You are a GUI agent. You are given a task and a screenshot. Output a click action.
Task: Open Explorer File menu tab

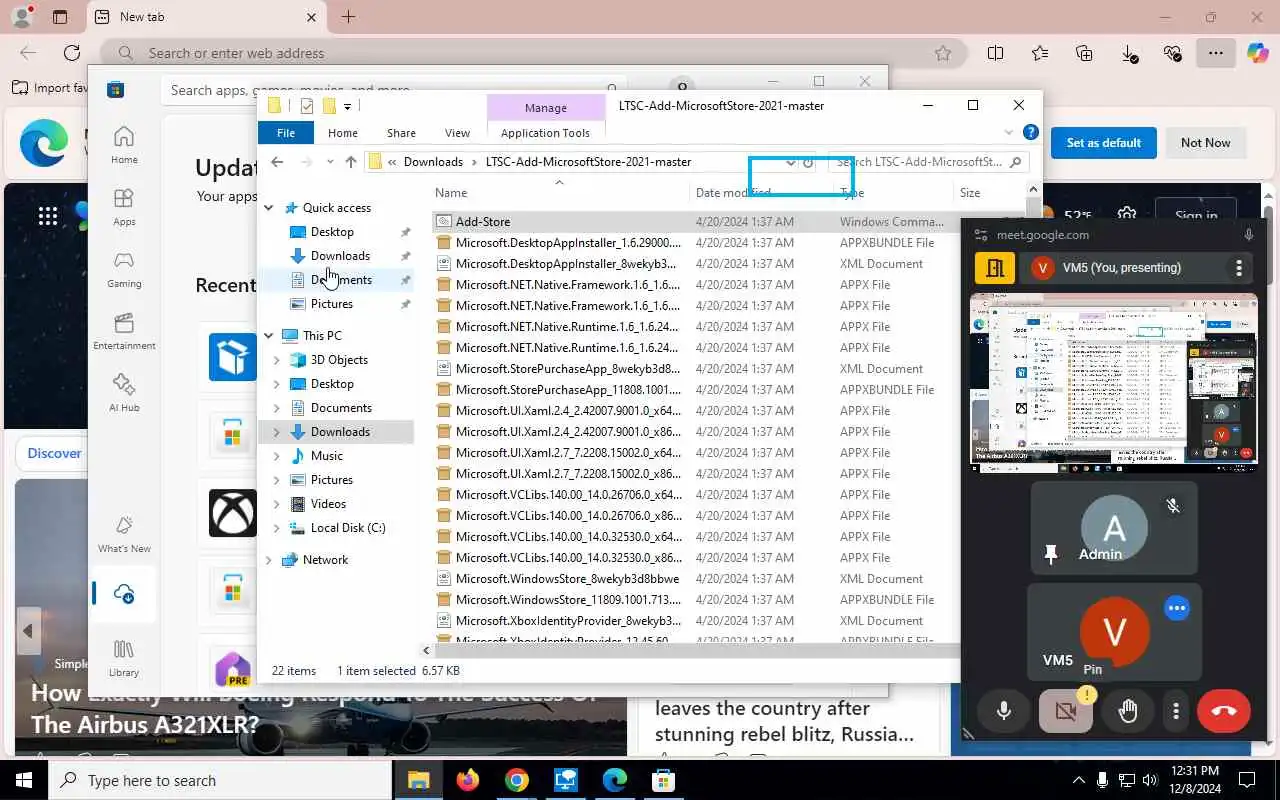click(286, 132)
